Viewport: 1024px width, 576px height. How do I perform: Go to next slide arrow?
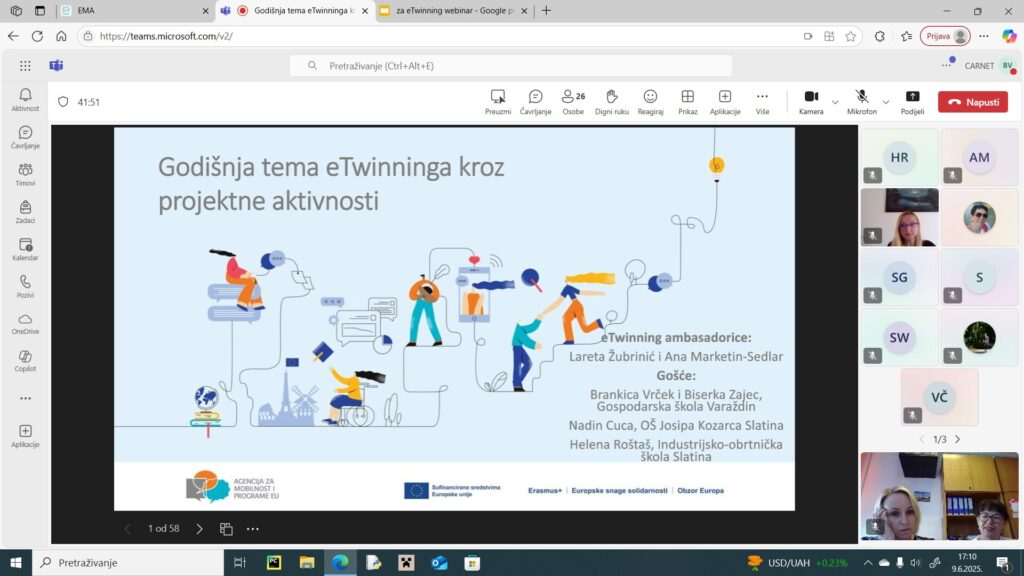[199, 528]
